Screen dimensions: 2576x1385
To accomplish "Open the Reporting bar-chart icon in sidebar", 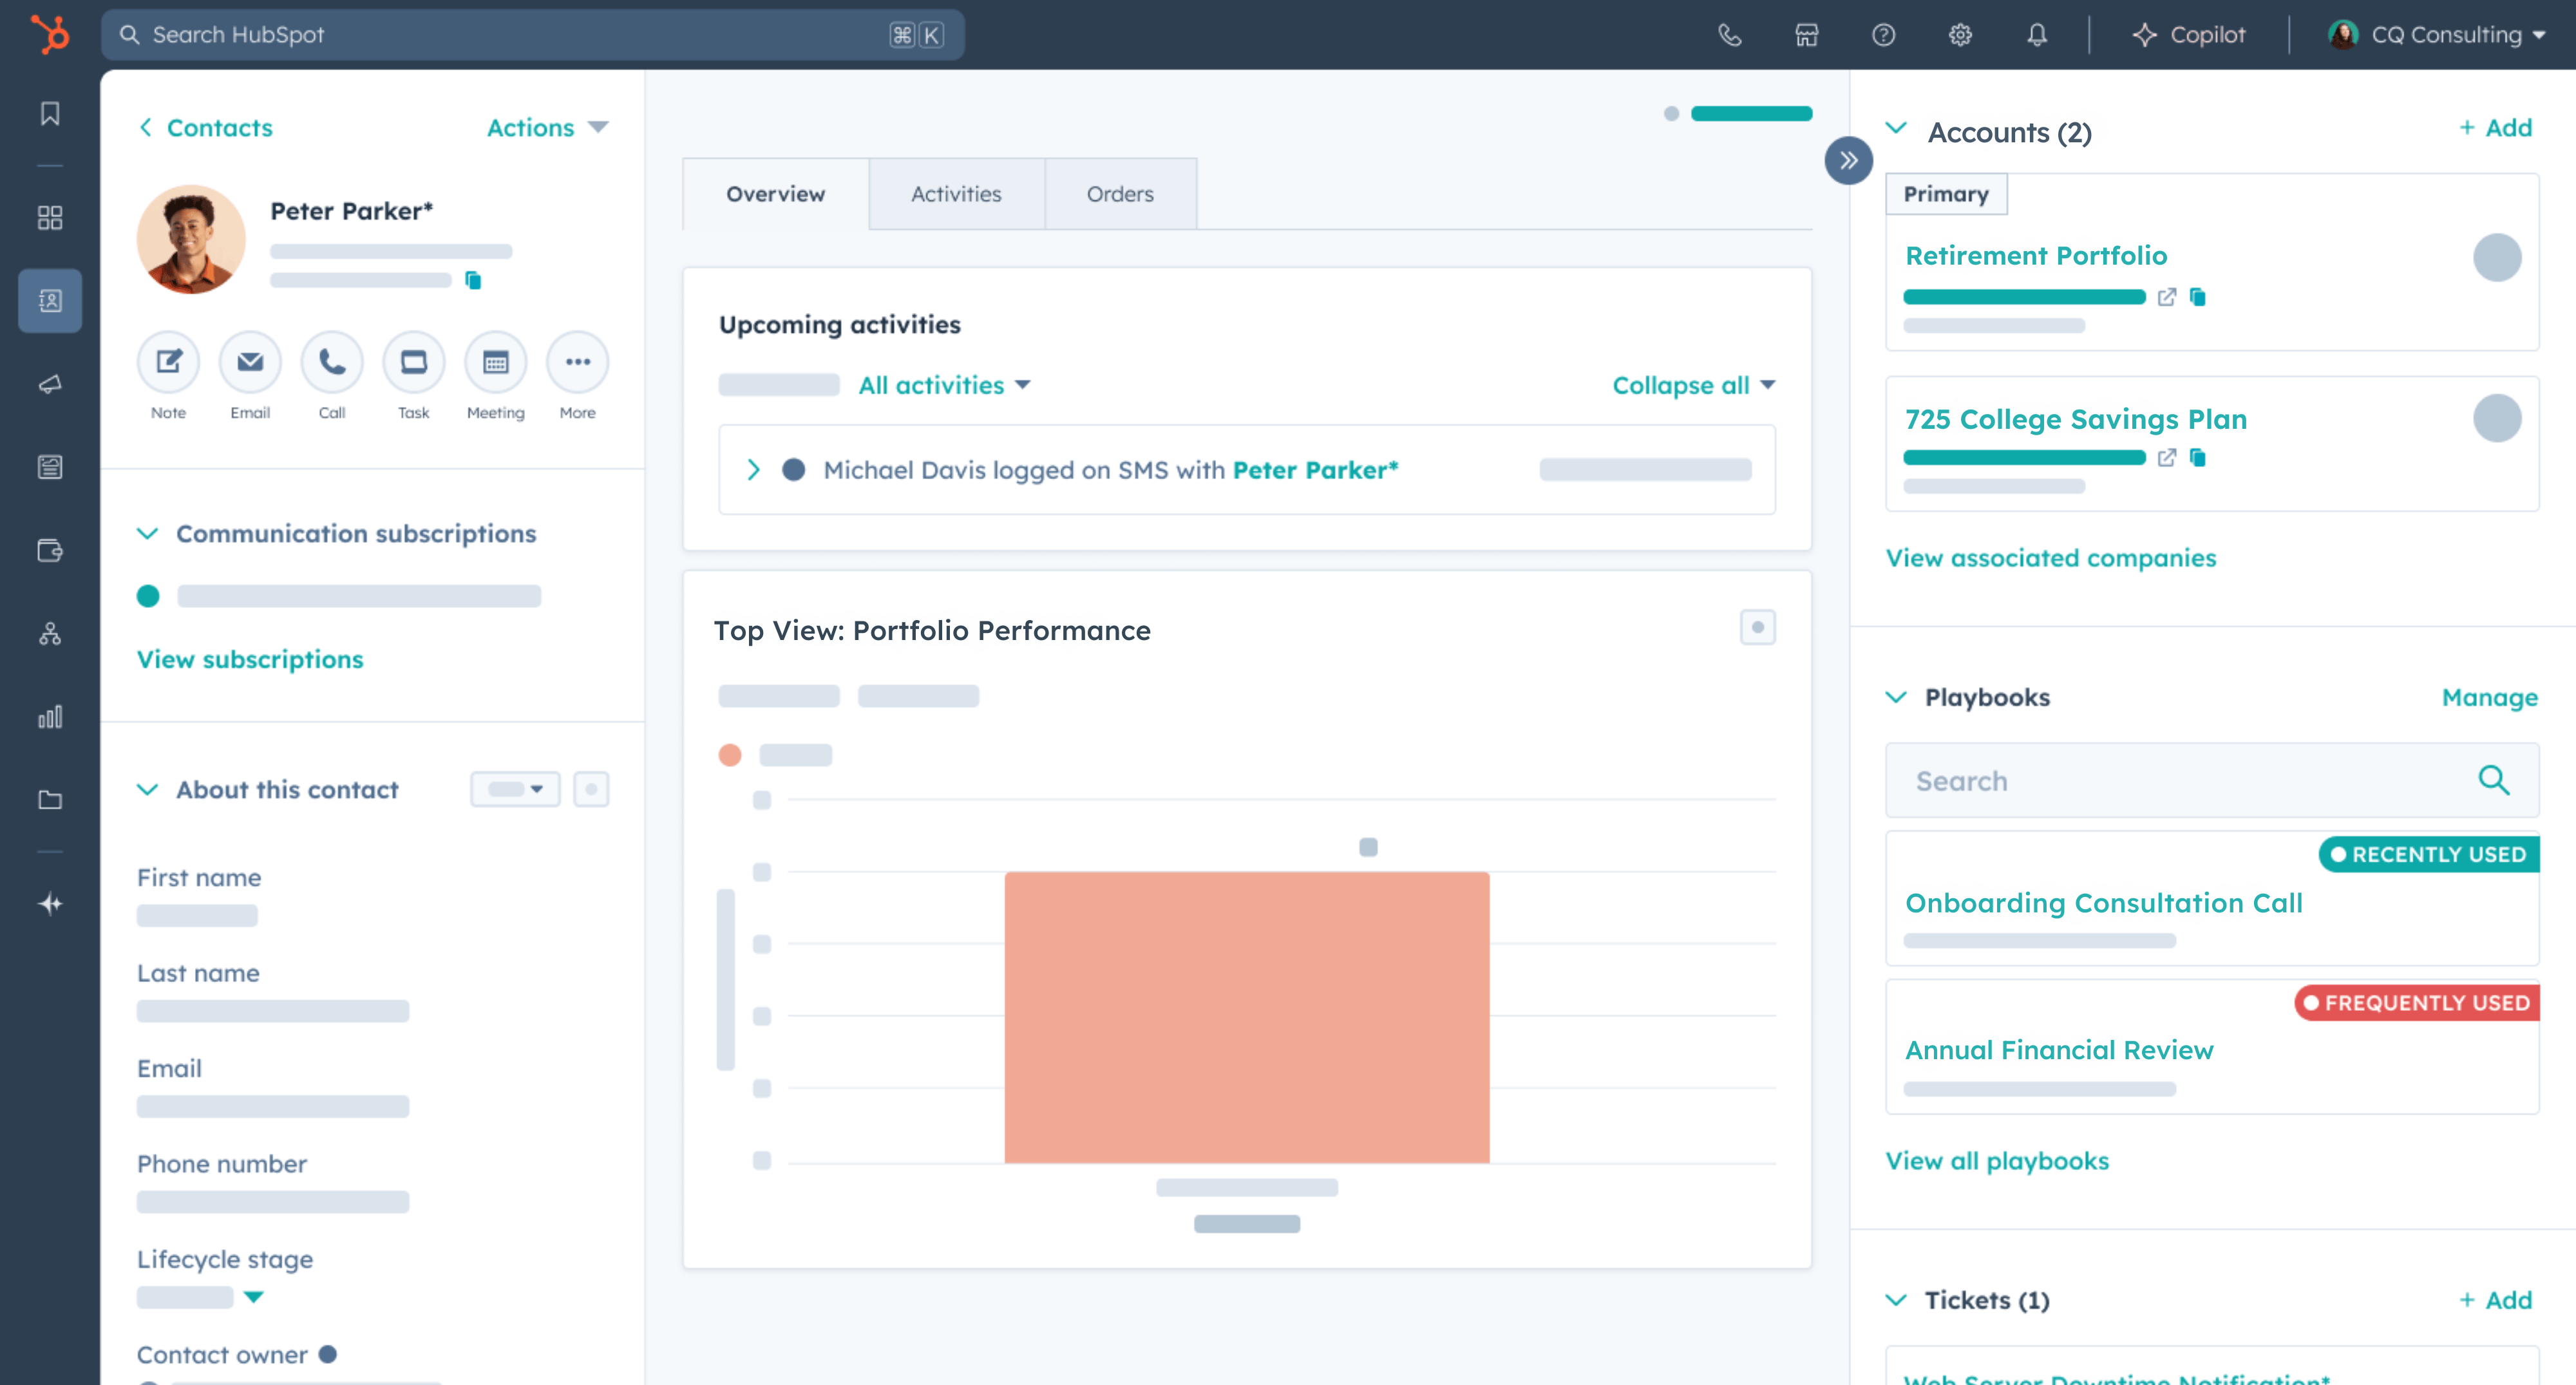I will coord(49,716).
